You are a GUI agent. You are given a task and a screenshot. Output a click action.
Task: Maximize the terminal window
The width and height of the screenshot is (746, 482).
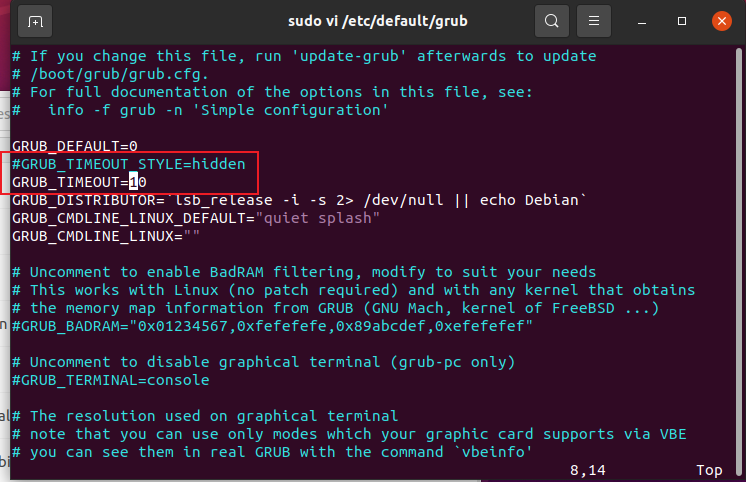682,21
